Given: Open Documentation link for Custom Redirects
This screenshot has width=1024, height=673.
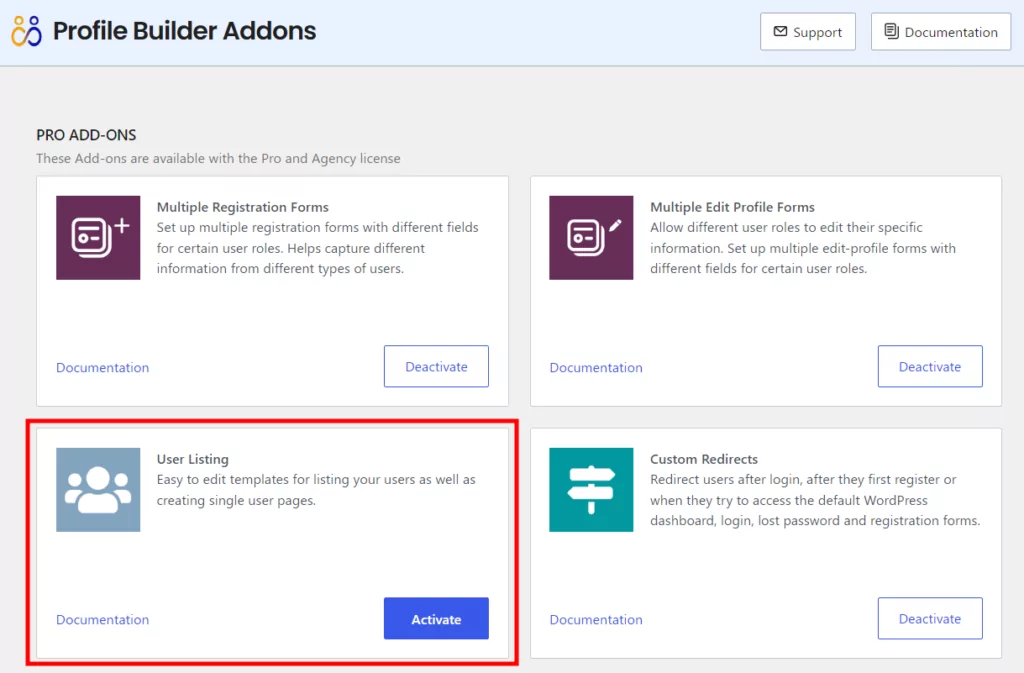Looking at the screenshot, I should coord(596,619).
